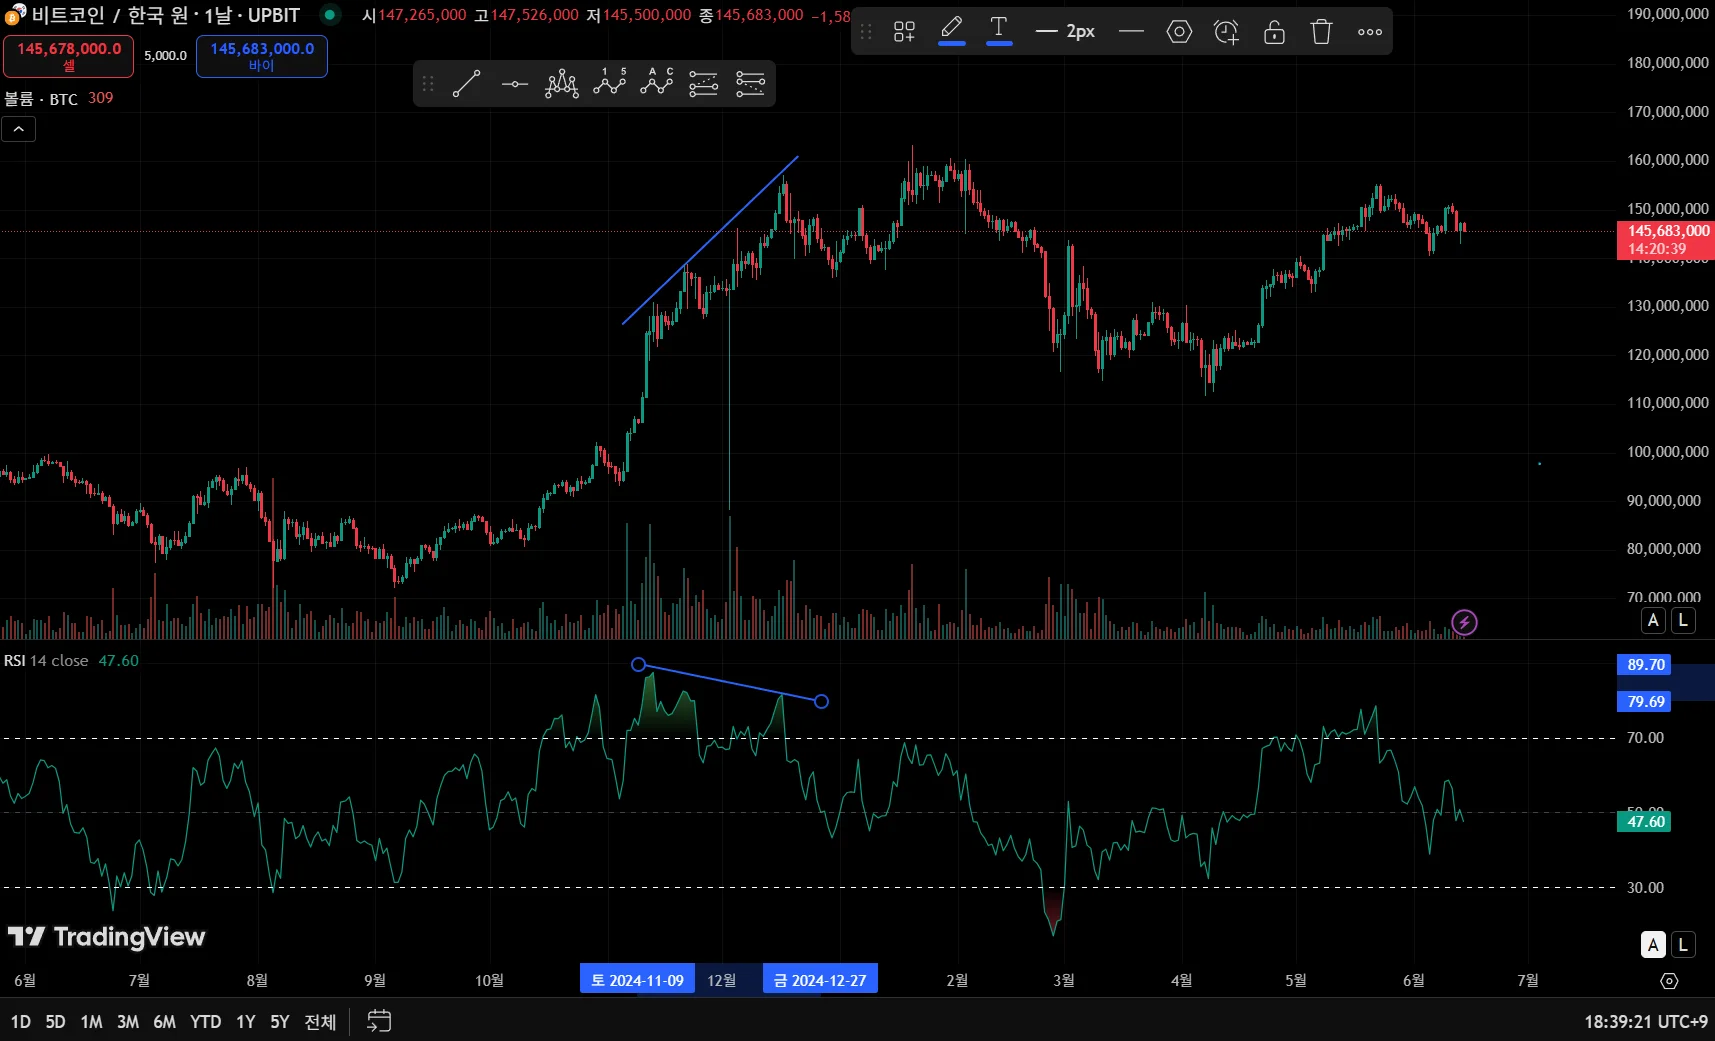This screenshot has width=1715, height=1041.
Task: Choose the XABCD pattern tool
Action: pos(562,84)
